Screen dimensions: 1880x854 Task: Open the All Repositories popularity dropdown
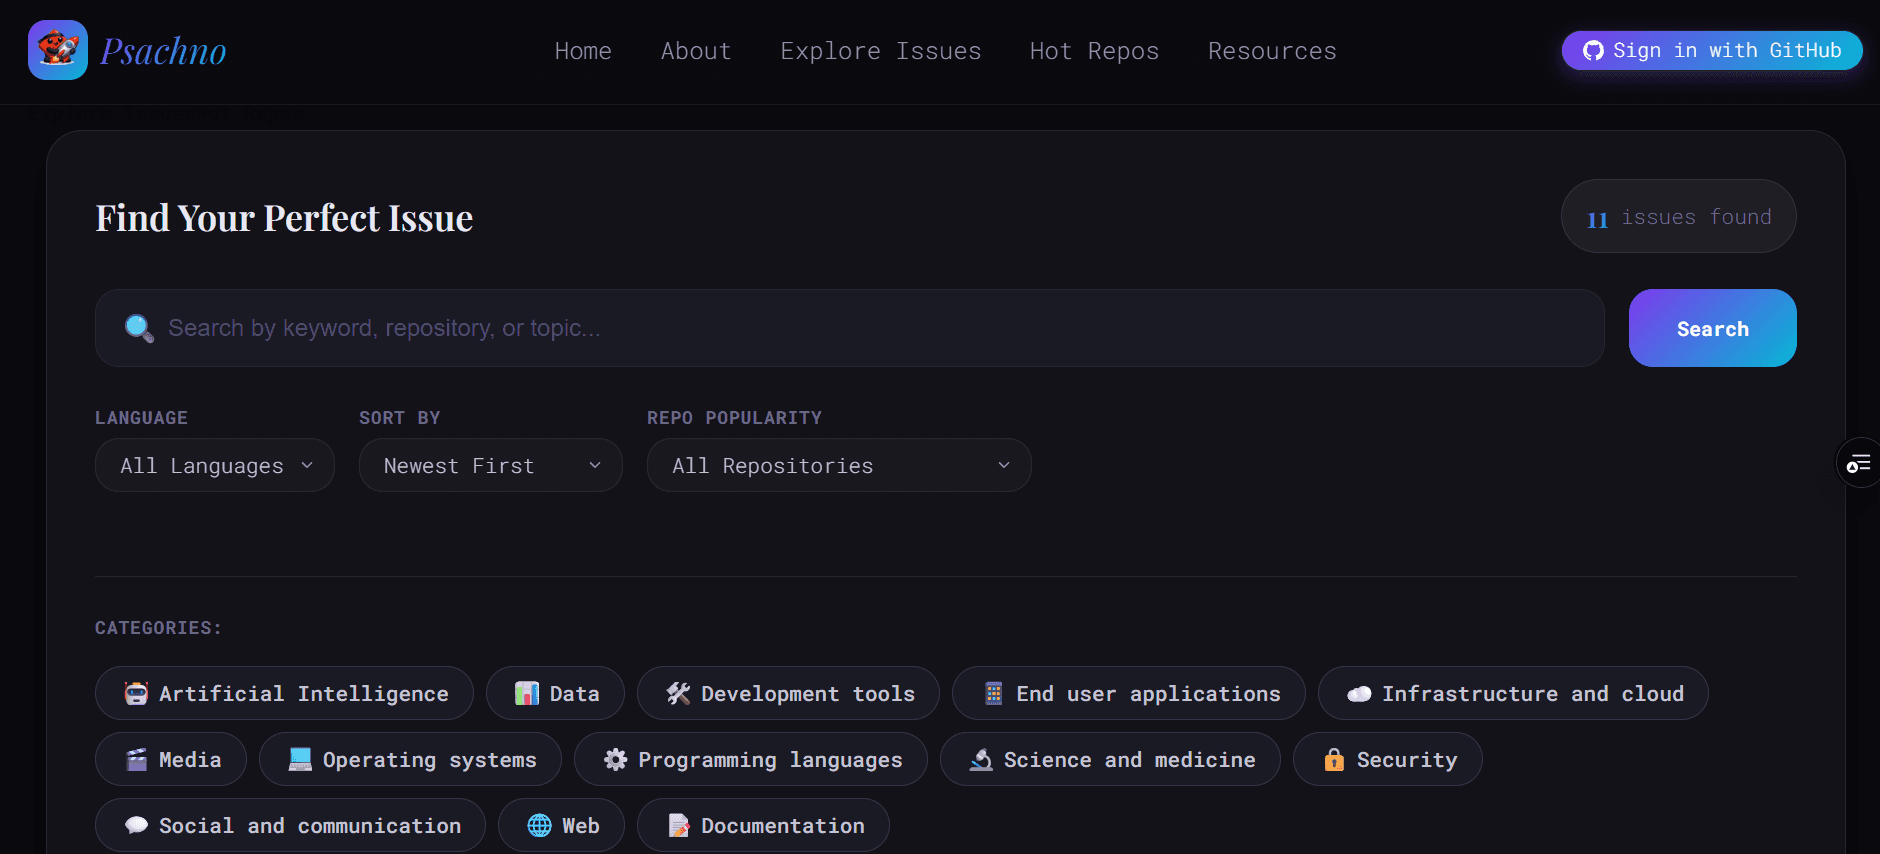838,466
